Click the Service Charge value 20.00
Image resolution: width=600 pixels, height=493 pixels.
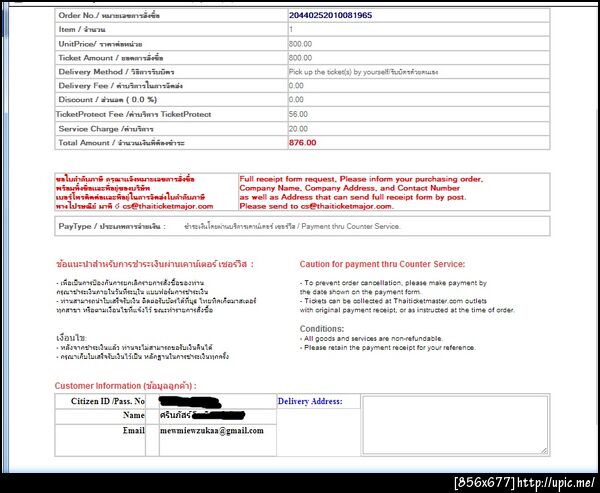pos(298,129)
